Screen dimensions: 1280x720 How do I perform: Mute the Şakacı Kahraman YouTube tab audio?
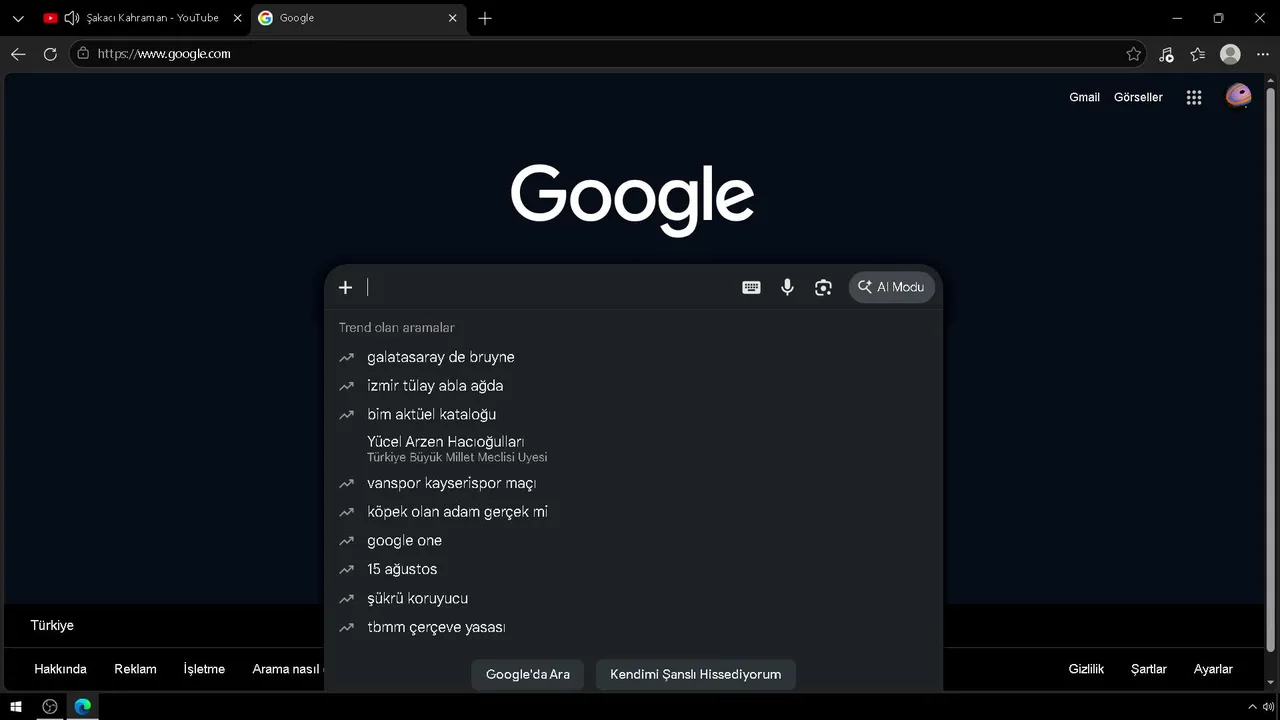point(71,18)
